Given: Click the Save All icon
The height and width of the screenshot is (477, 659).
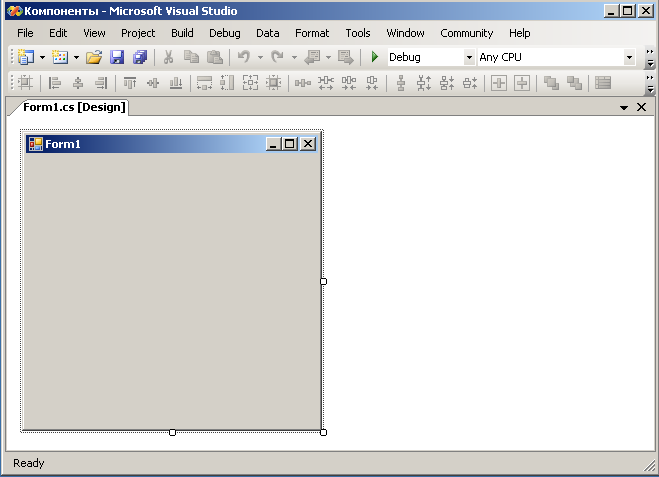Looking at the screenshot, I should [x=140, y=57].
